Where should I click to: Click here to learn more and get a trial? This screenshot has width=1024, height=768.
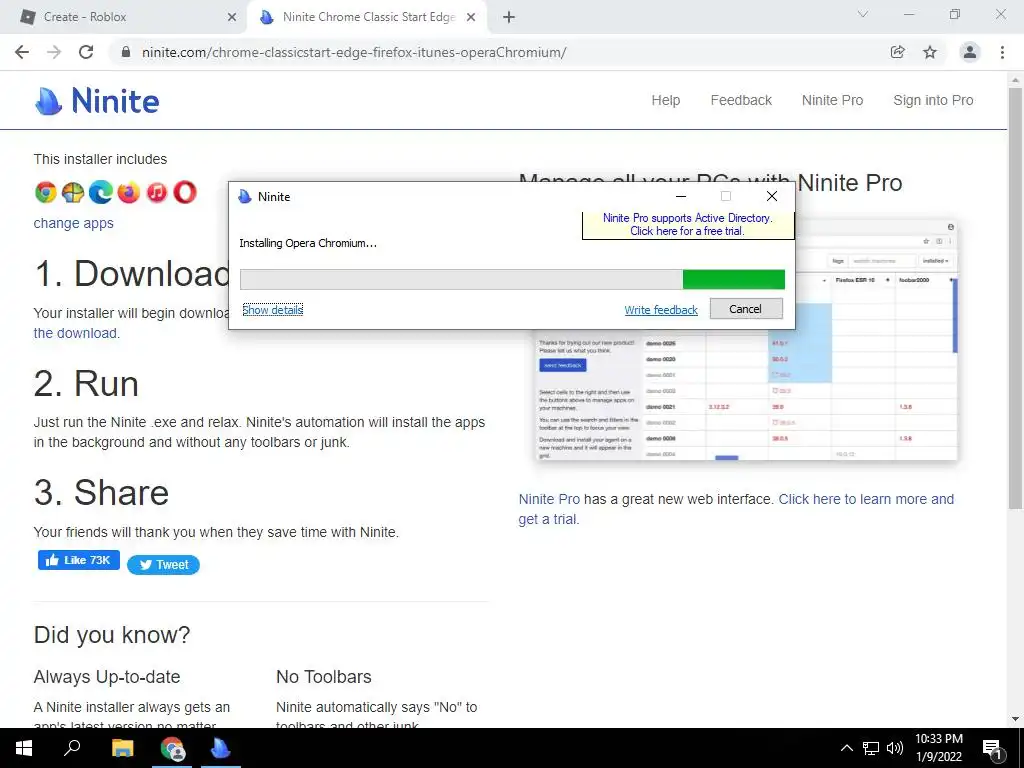pyautogui.click(x=736, y=509)
